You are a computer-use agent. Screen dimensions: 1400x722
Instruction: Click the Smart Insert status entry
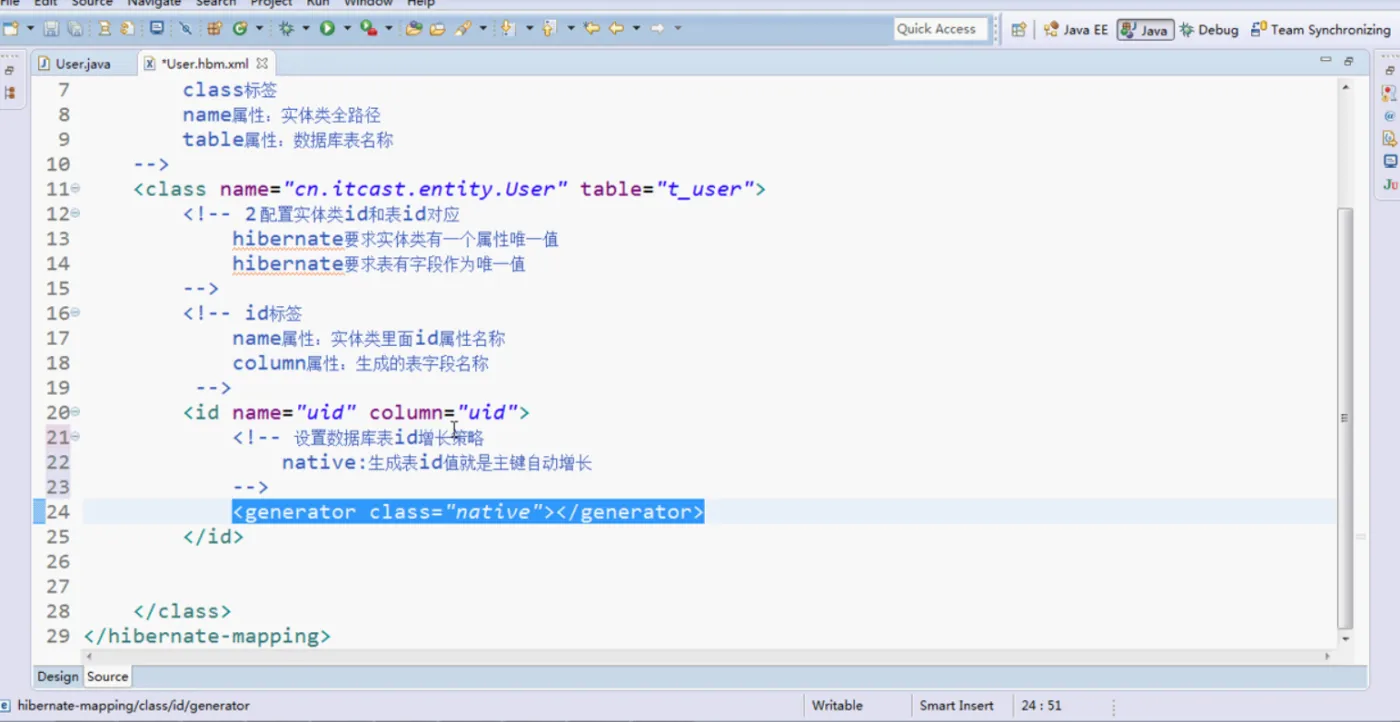956,705
